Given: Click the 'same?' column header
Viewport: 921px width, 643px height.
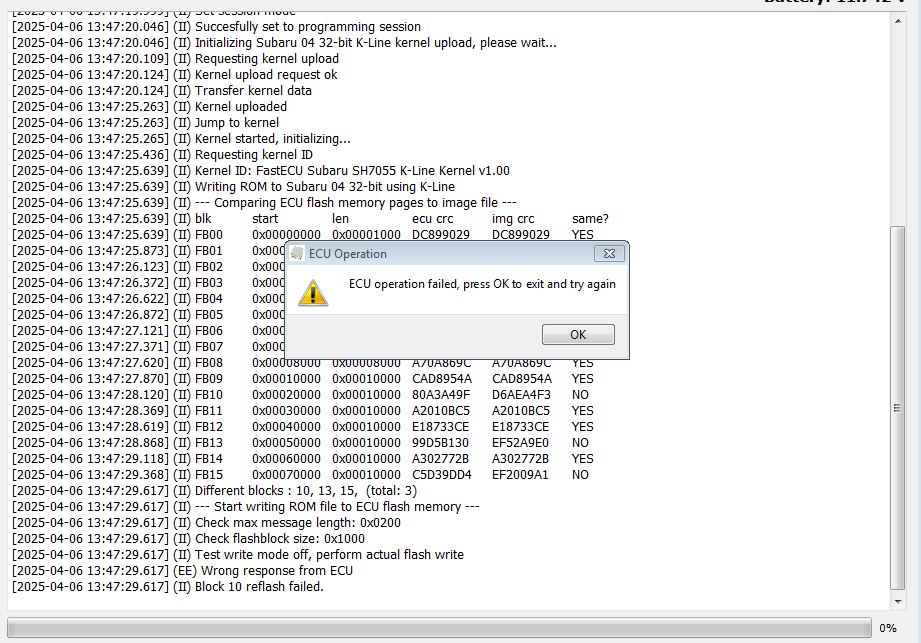Looking at the screenshot, I should tap(590, 218).
